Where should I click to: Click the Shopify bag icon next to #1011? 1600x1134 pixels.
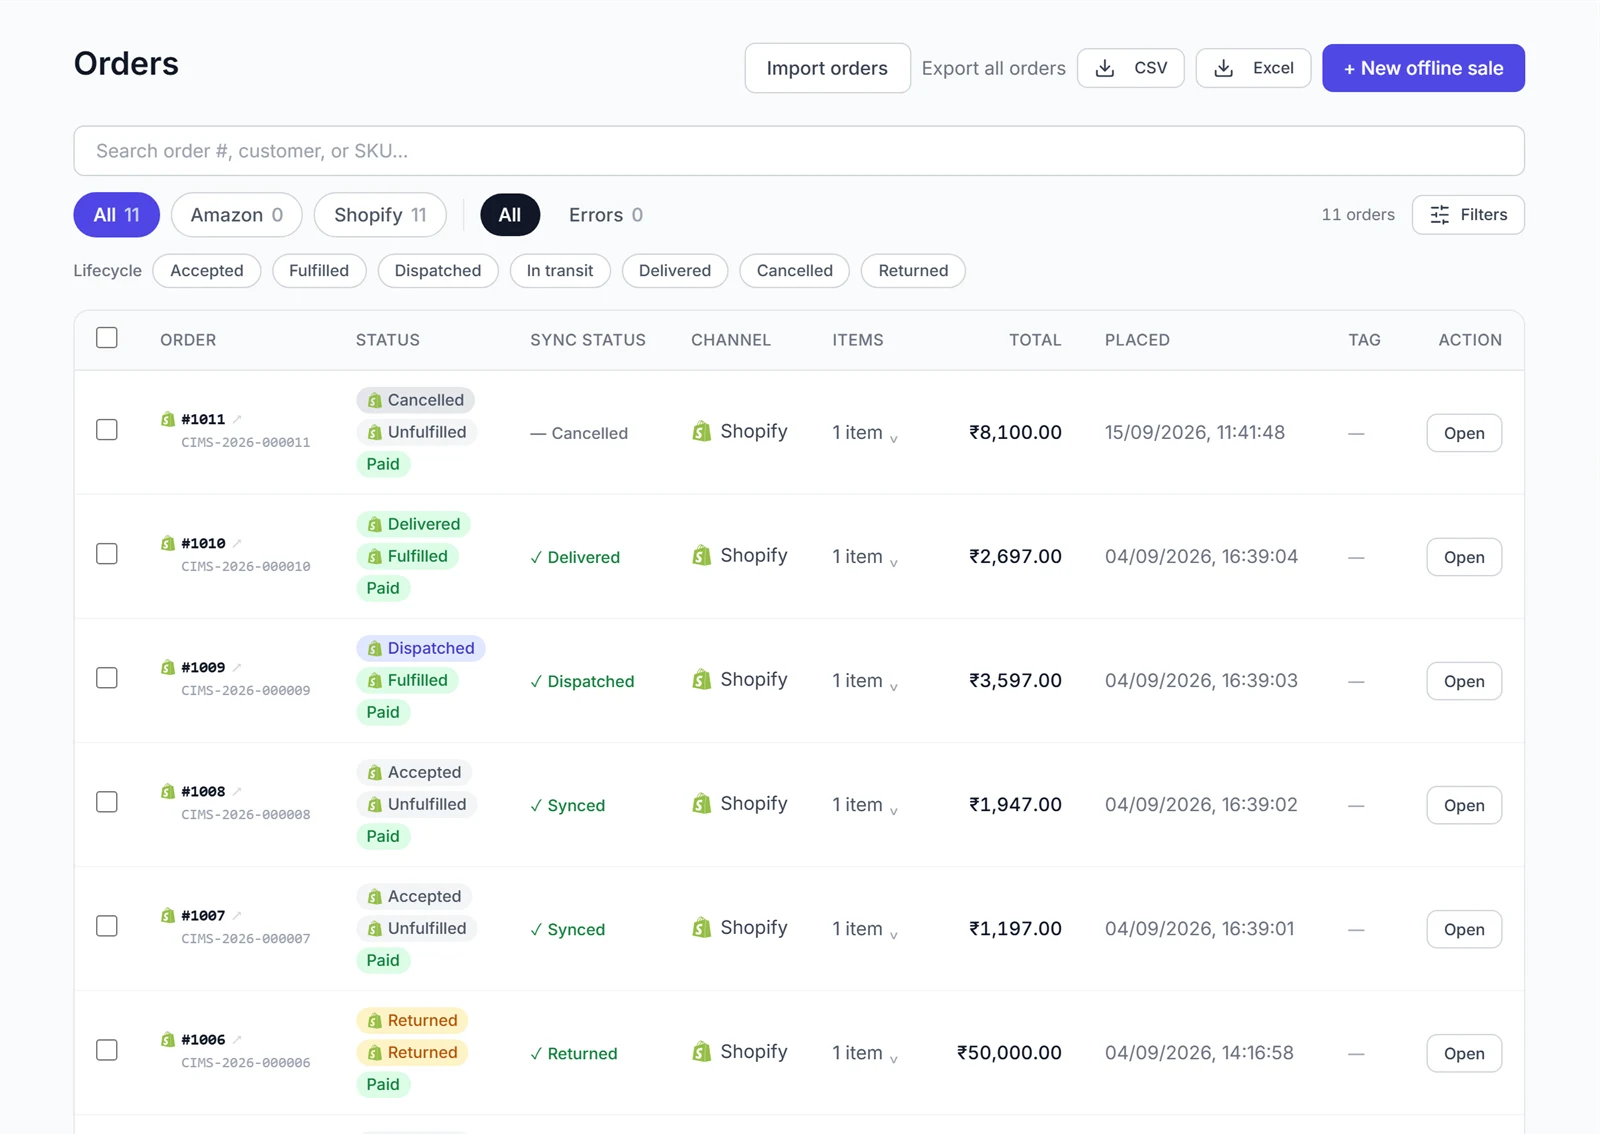(168, 419)
